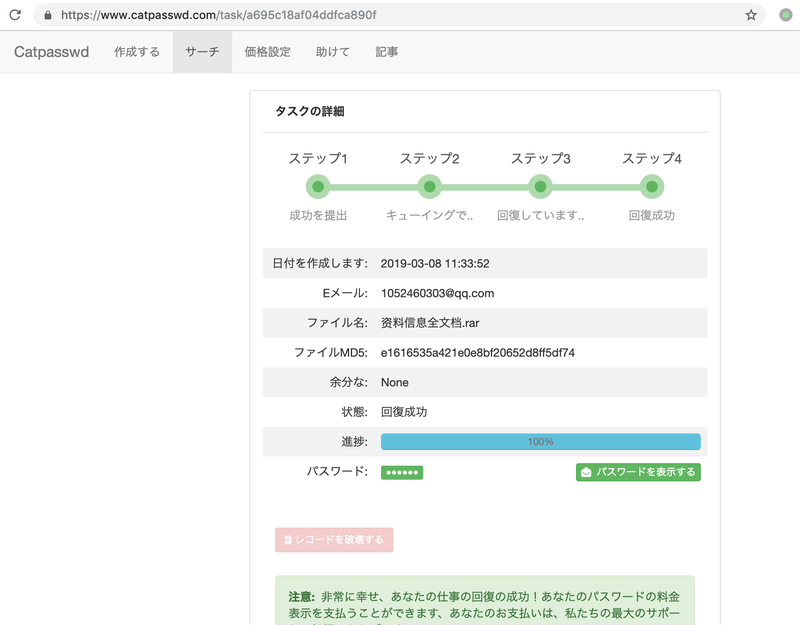Image resolution: width=800 pixels, height=625 pixels.
Task: Open the 価格設定 page
Action: pyautogui.click(x=267, y=52)
